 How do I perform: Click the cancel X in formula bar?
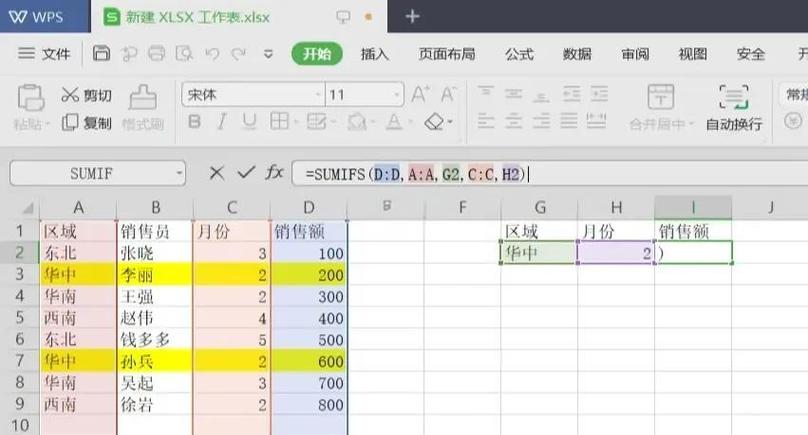point(216,173)
